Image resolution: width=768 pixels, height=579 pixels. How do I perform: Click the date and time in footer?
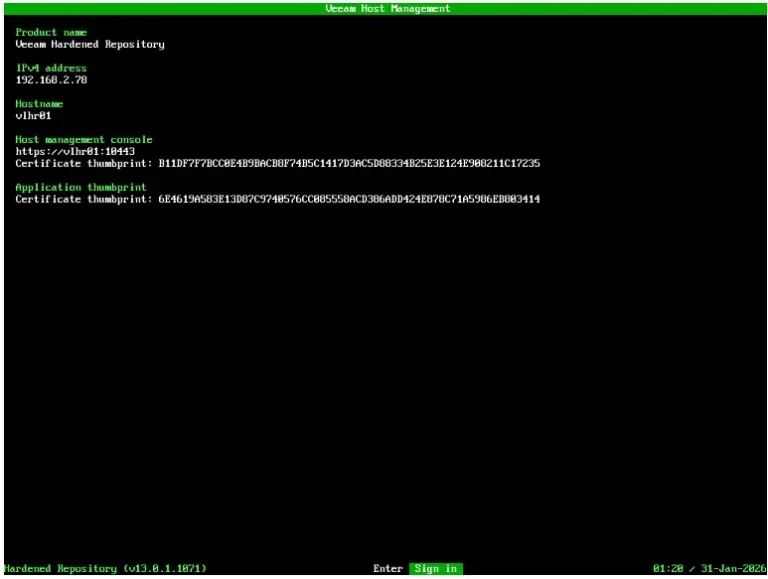pyautogui.click(x=709, y=568)
